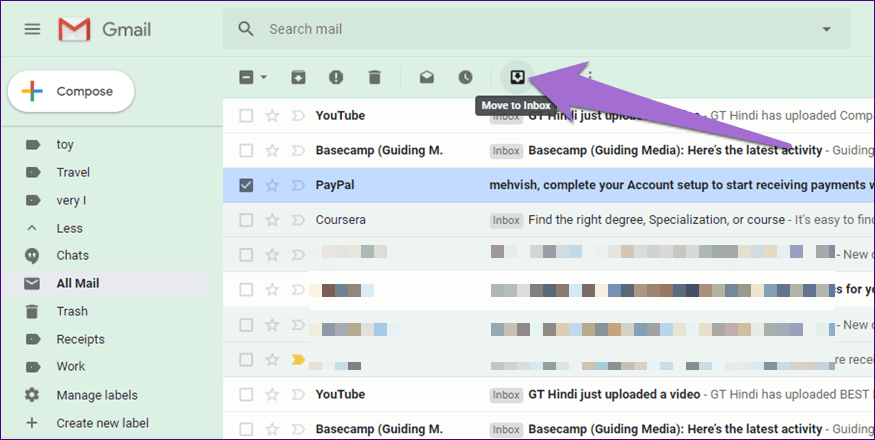Screen dimensions: 875x440
Task: Click Manage labels link
Action: coord(97,395)
